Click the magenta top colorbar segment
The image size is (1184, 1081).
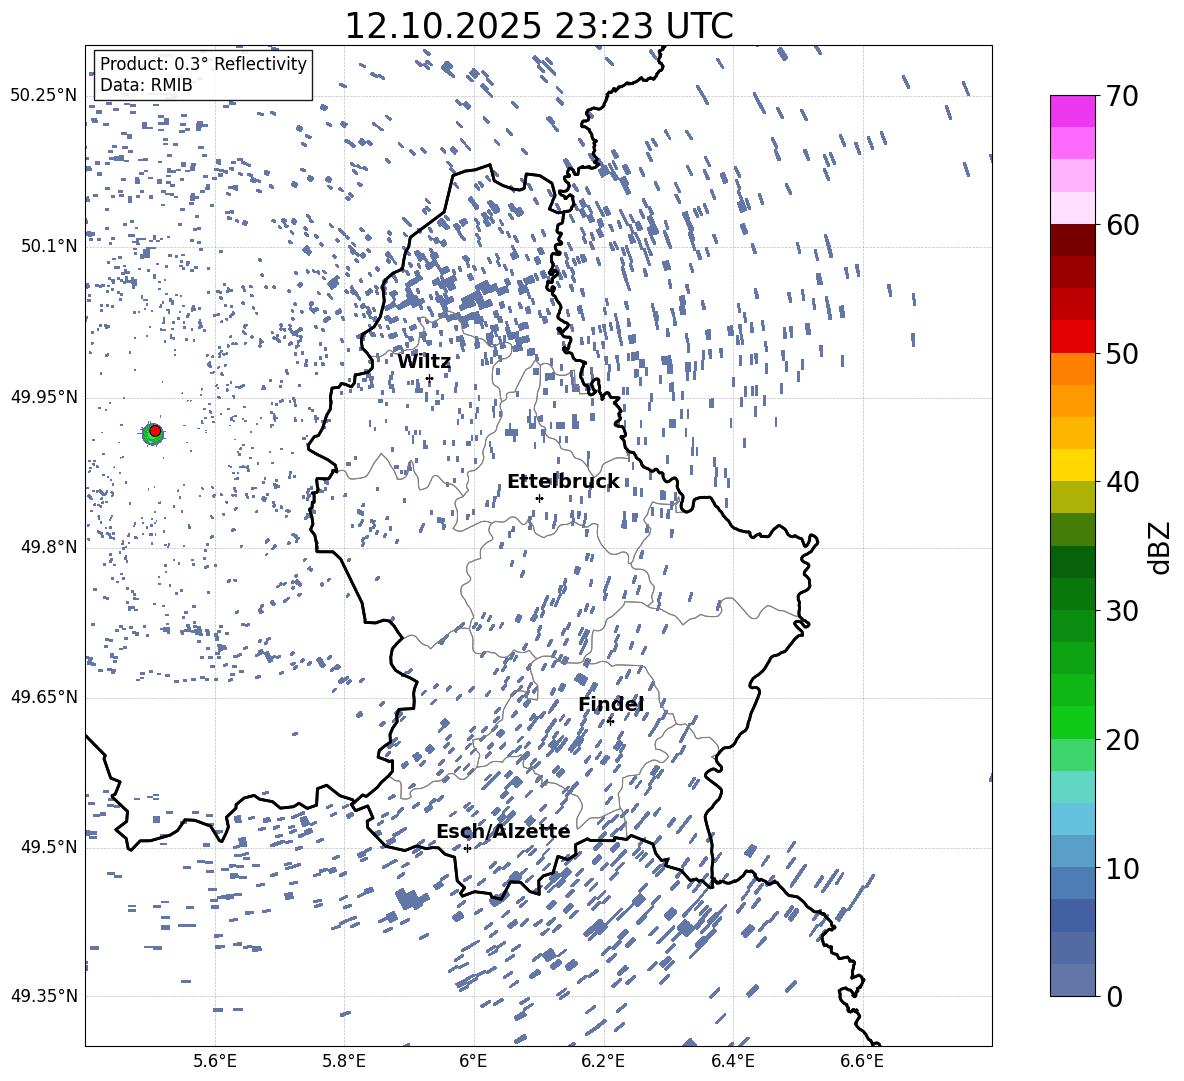pos(1072,112)
